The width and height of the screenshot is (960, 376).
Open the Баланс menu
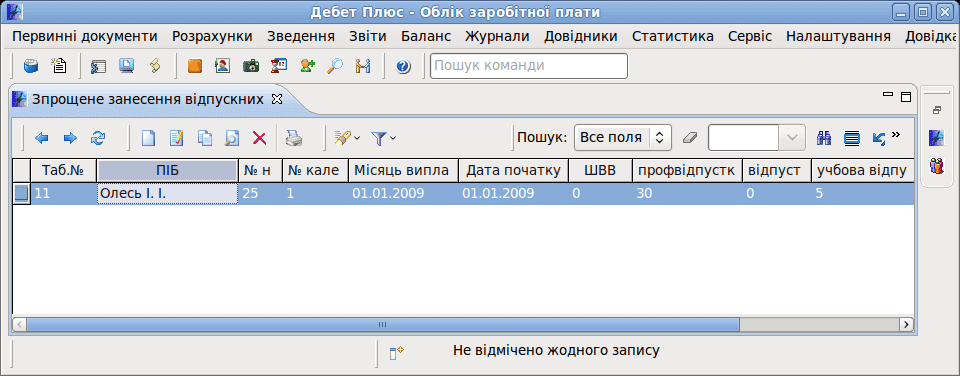click(426, 36)
